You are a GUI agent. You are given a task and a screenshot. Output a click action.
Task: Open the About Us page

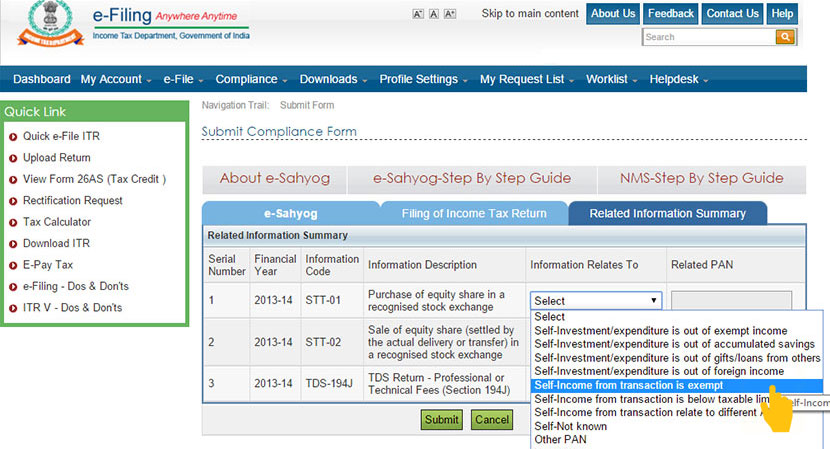613,14
